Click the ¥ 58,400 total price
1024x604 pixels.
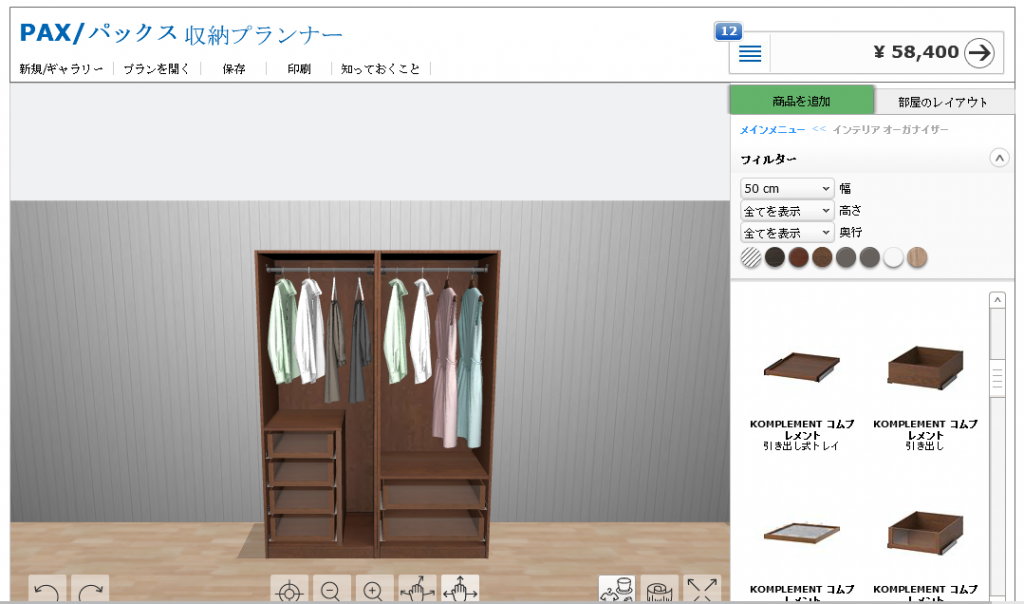pos(916,52)
